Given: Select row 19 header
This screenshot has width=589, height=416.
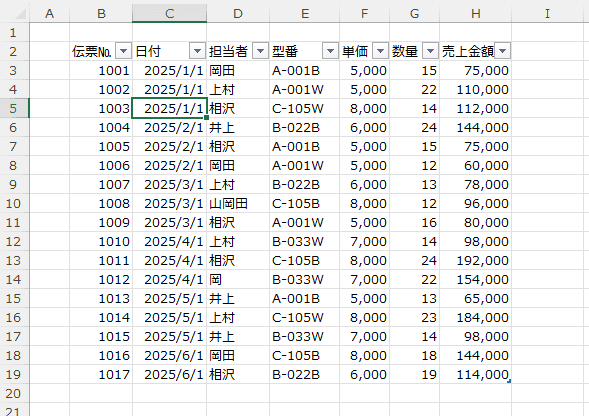Looking at the screenshot, I should (14, 374).
